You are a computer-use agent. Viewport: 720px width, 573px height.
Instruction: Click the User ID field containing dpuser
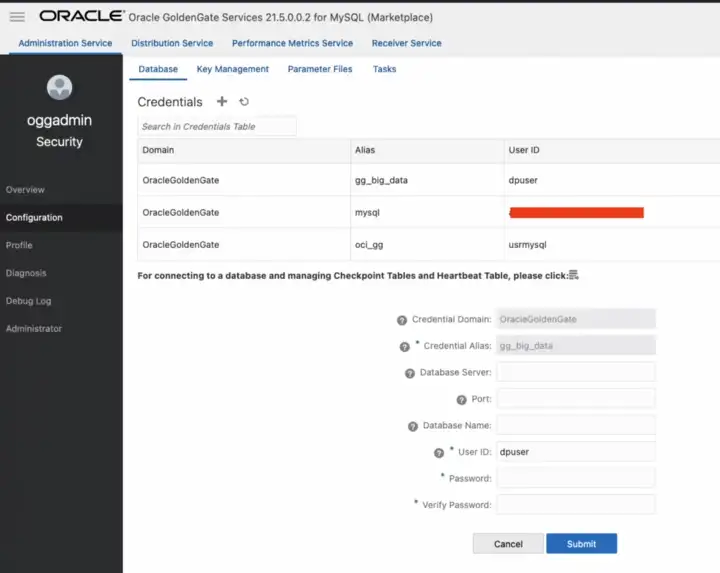point(576,452)
